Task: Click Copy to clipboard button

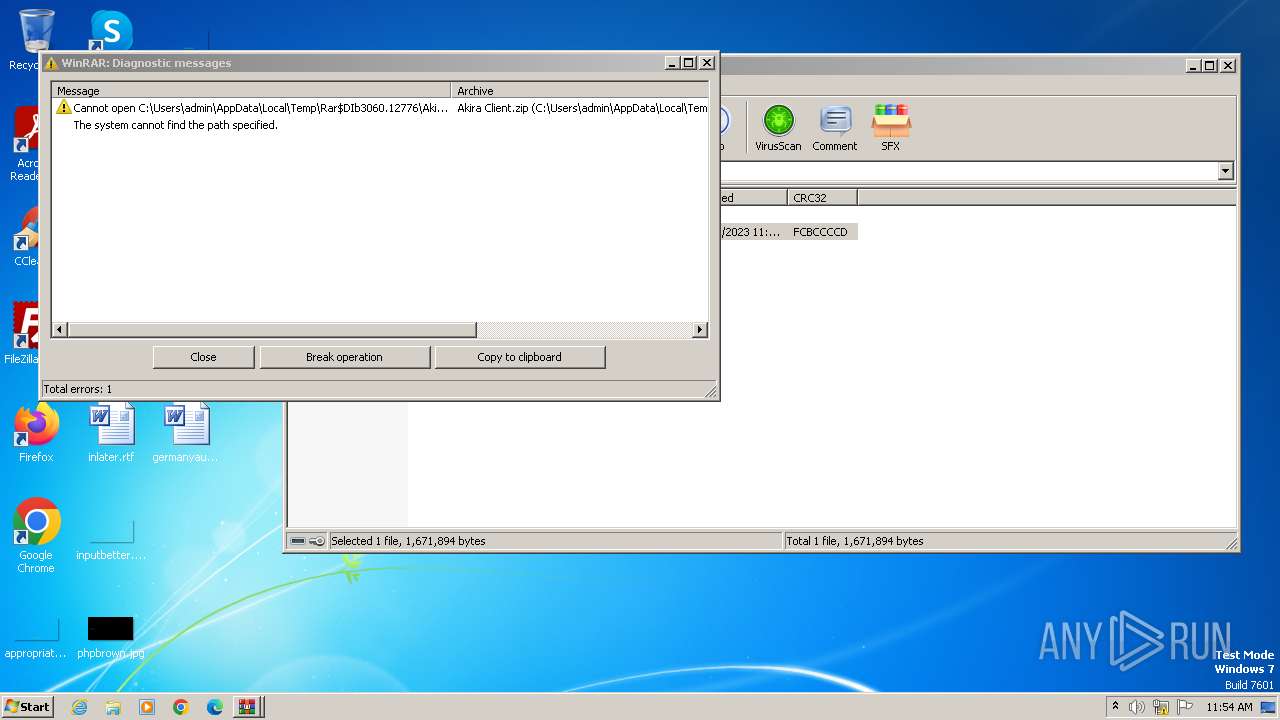Action: tap(519, 357)
